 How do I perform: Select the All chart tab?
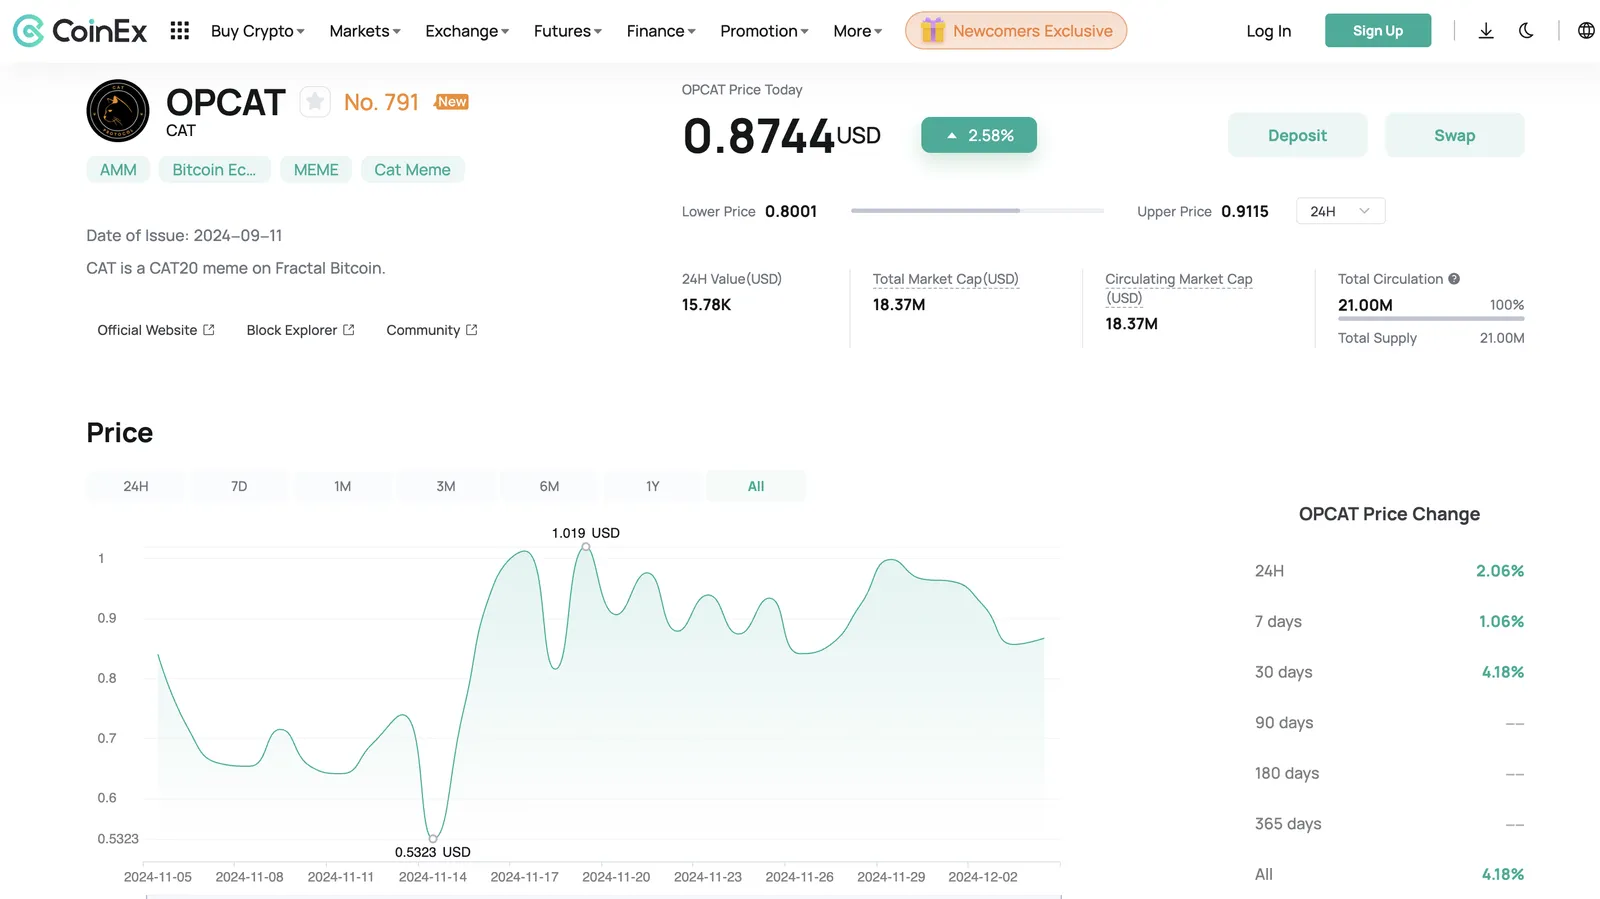[x=756, y=486]
